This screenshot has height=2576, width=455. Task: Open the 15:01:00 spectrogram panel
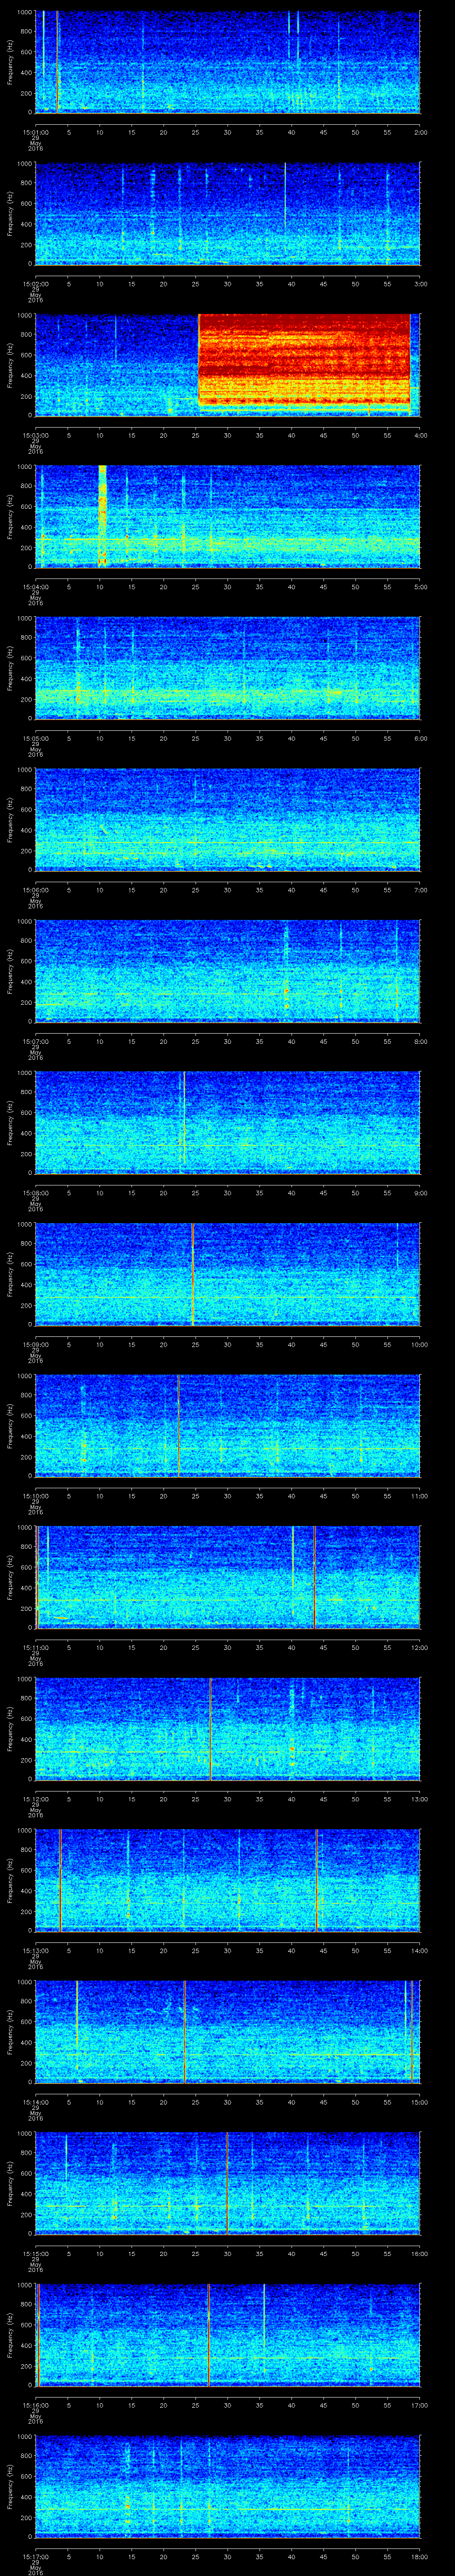point(227,62)
